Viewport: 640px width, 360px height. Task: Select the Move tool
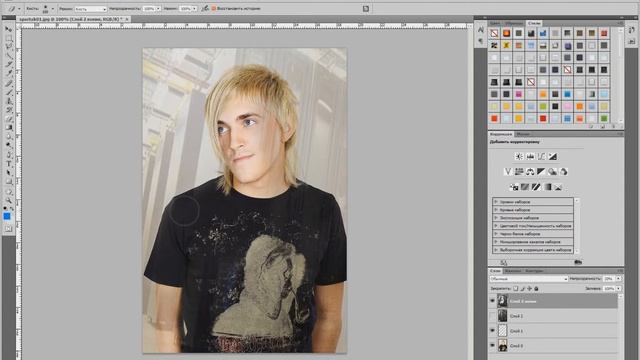pyautogui.click(x=8, y=29)
